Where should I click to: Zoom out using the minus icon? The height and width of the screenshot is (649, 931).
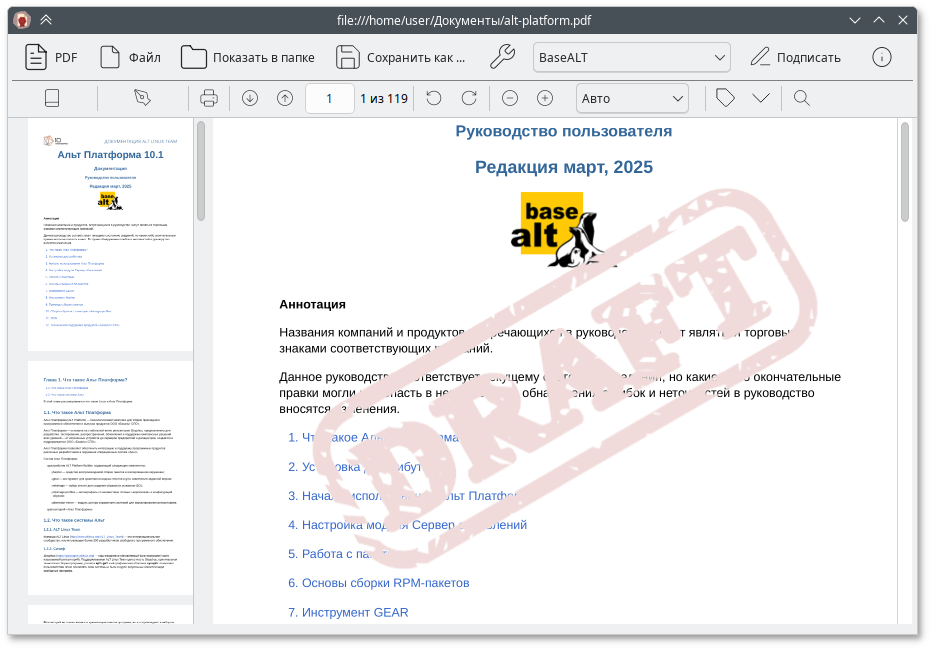coord(510,97)
